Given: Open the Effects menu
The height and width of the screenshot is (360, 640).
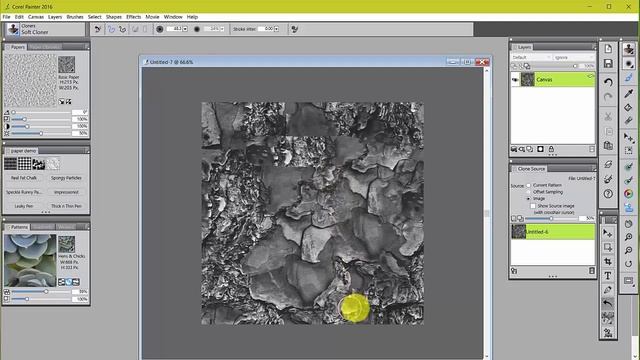Looking at the screenshot, I should [x=133, y=17].
